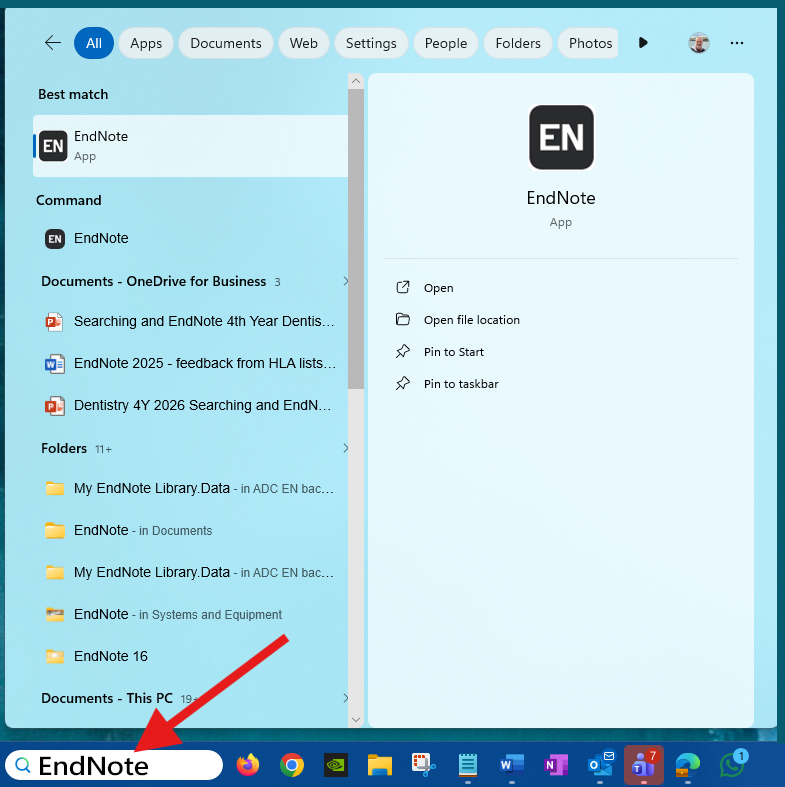
Task: Switch to the People filter
Action: [446, 43]
